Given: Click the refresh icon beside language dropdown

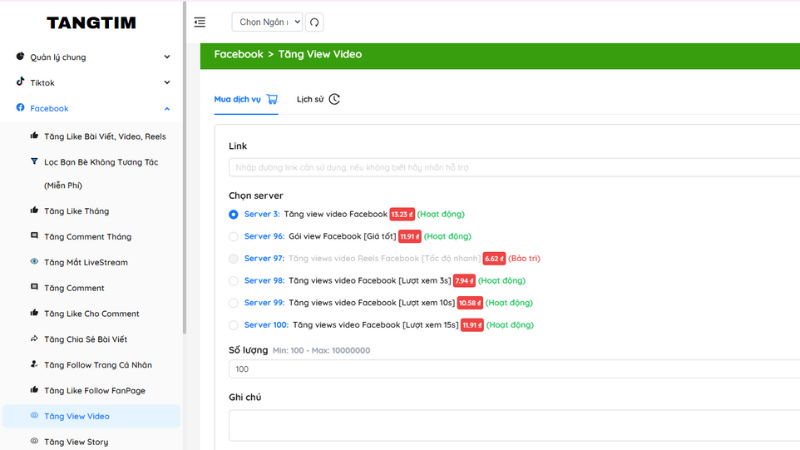Looking at the screenshot, I should pos(314,22).
